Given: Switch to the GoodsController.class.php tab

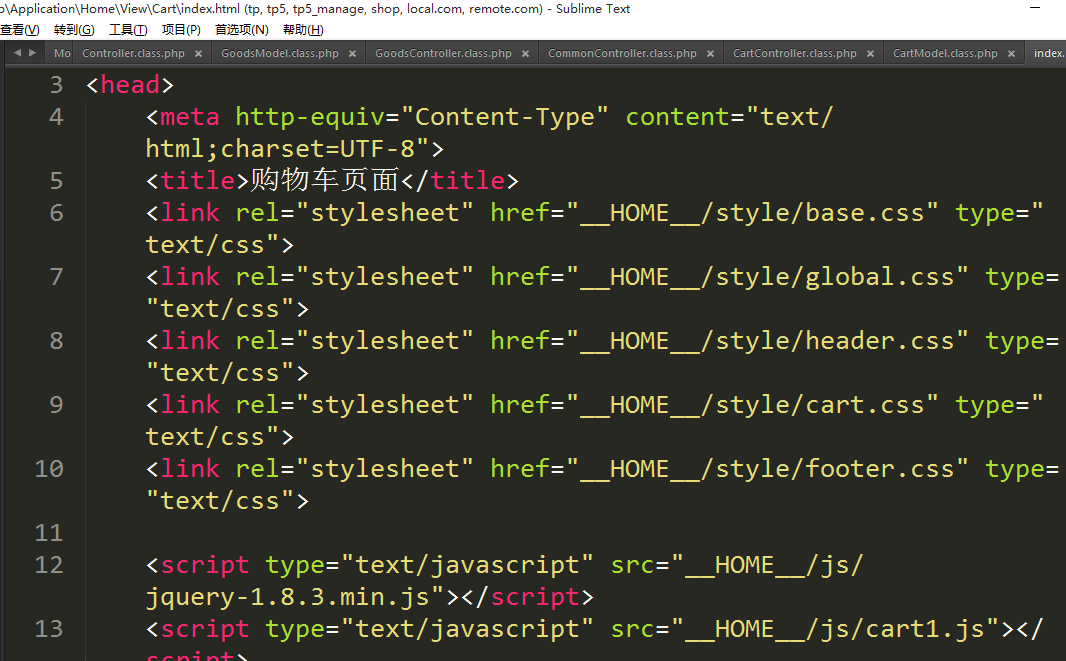Looking at the screenshot, I should click(443, 54).
